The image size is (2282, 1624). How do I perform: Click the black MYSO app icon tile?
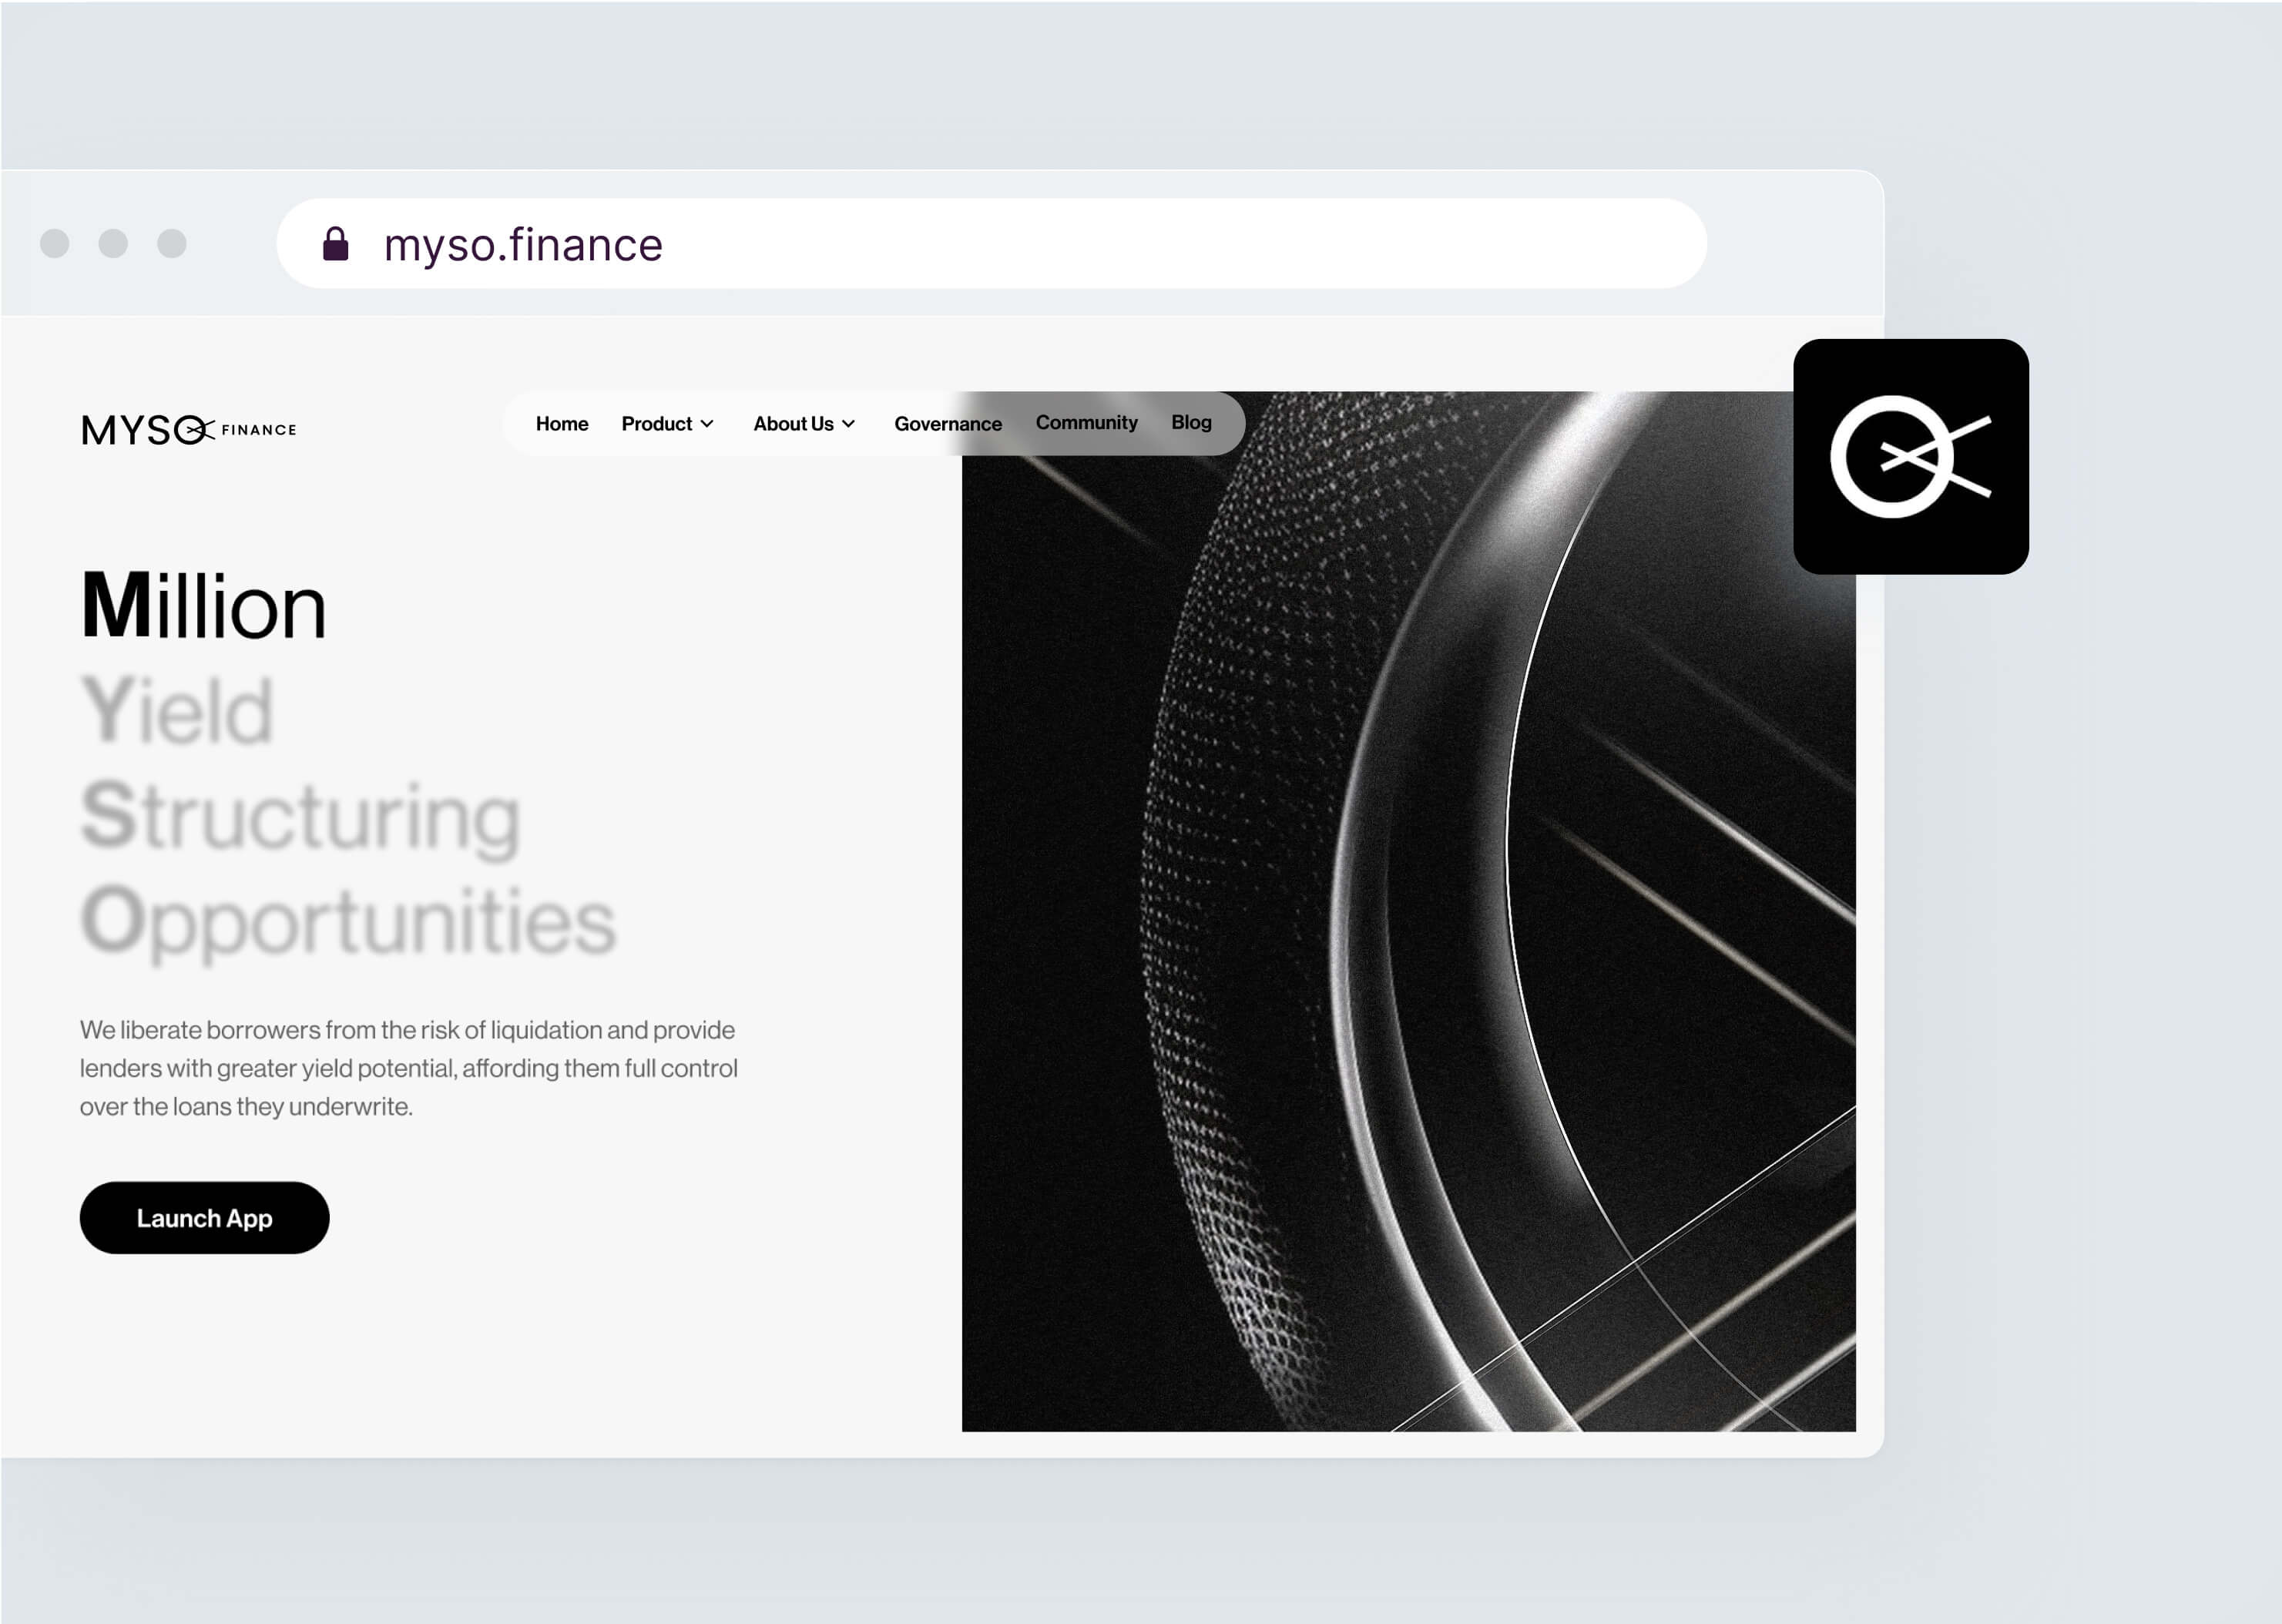point(1910,457)
